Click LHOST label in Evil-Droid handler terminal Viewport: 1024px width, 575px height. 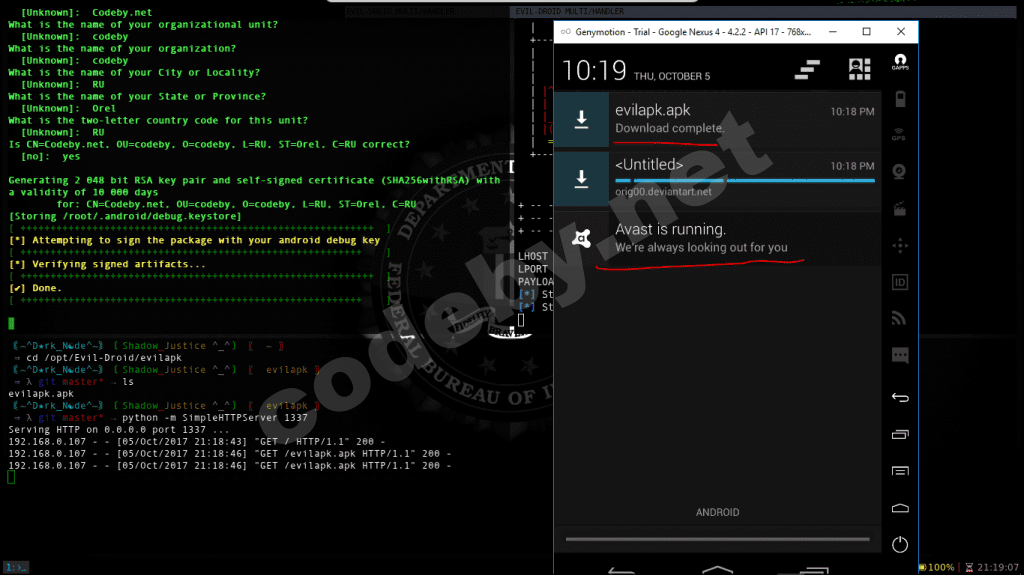coord(533,256)
